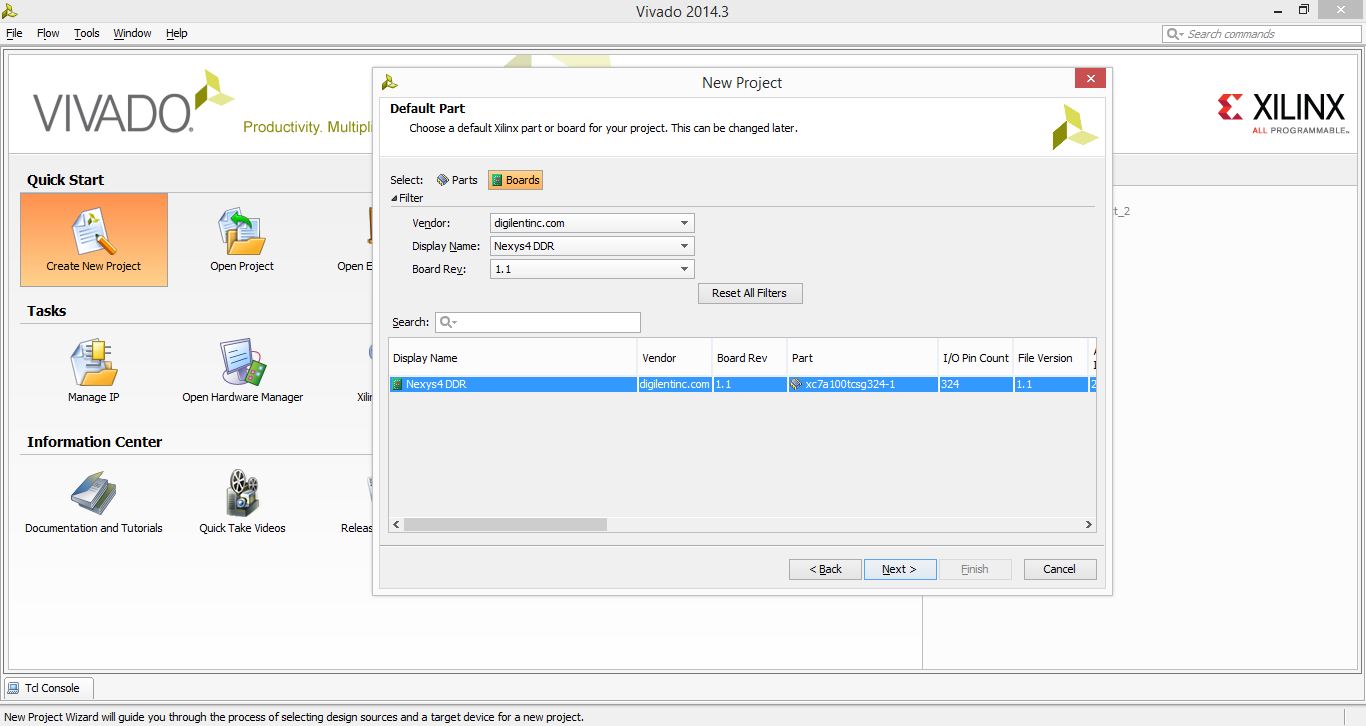Click digilentinc.com vendor cell in table
The image size is (1366, 726).
pyautogui.click(x=674, y=384)
